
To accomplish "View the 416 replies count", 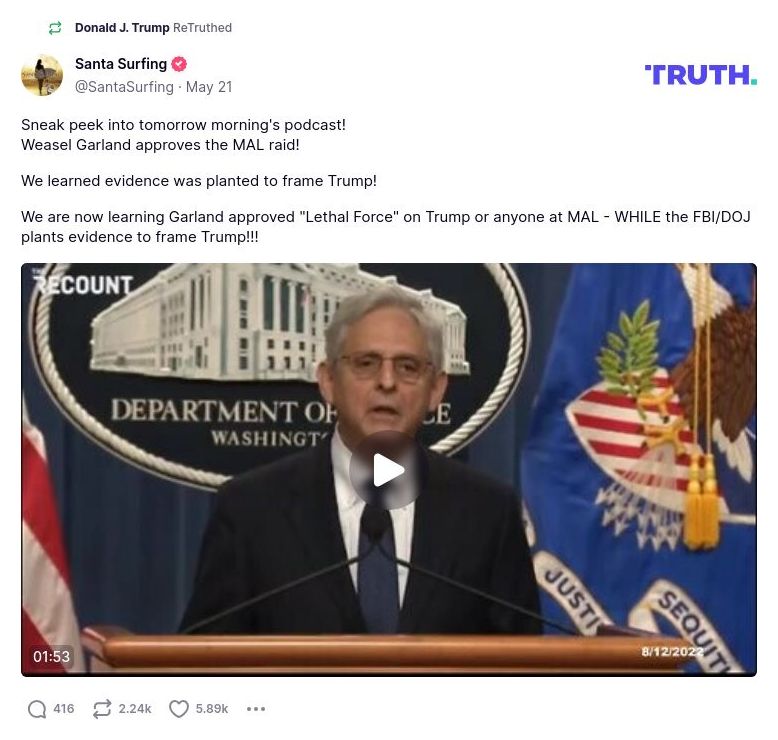I will click(64, 709).
